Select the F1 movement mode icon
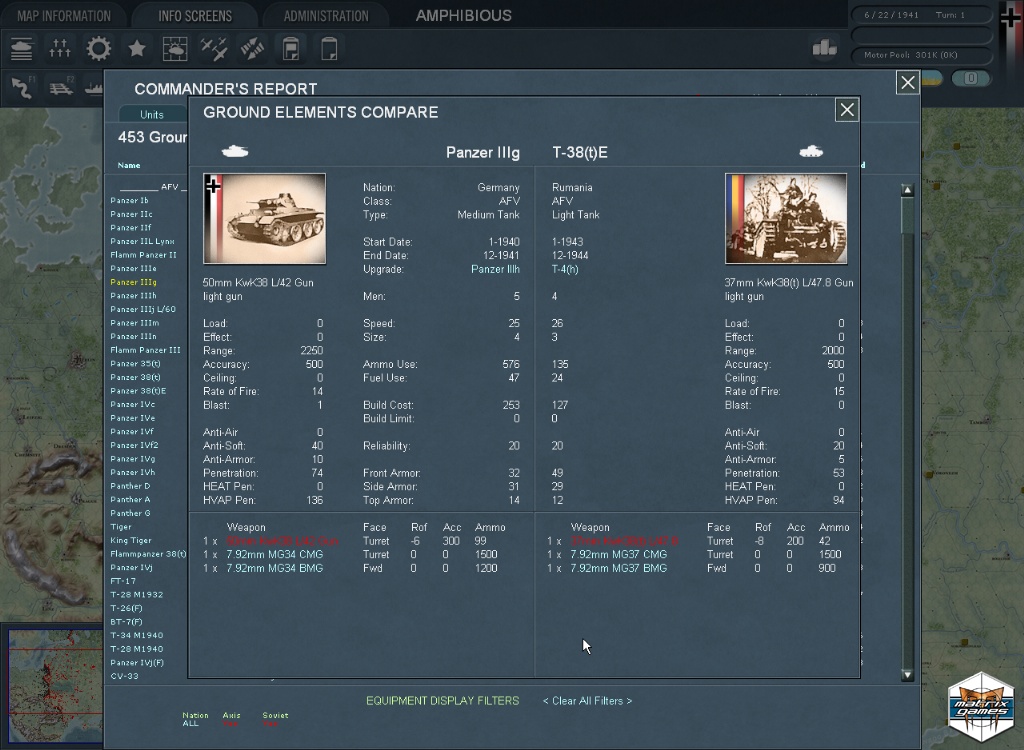1024x750 pixels. coord(22,87)
